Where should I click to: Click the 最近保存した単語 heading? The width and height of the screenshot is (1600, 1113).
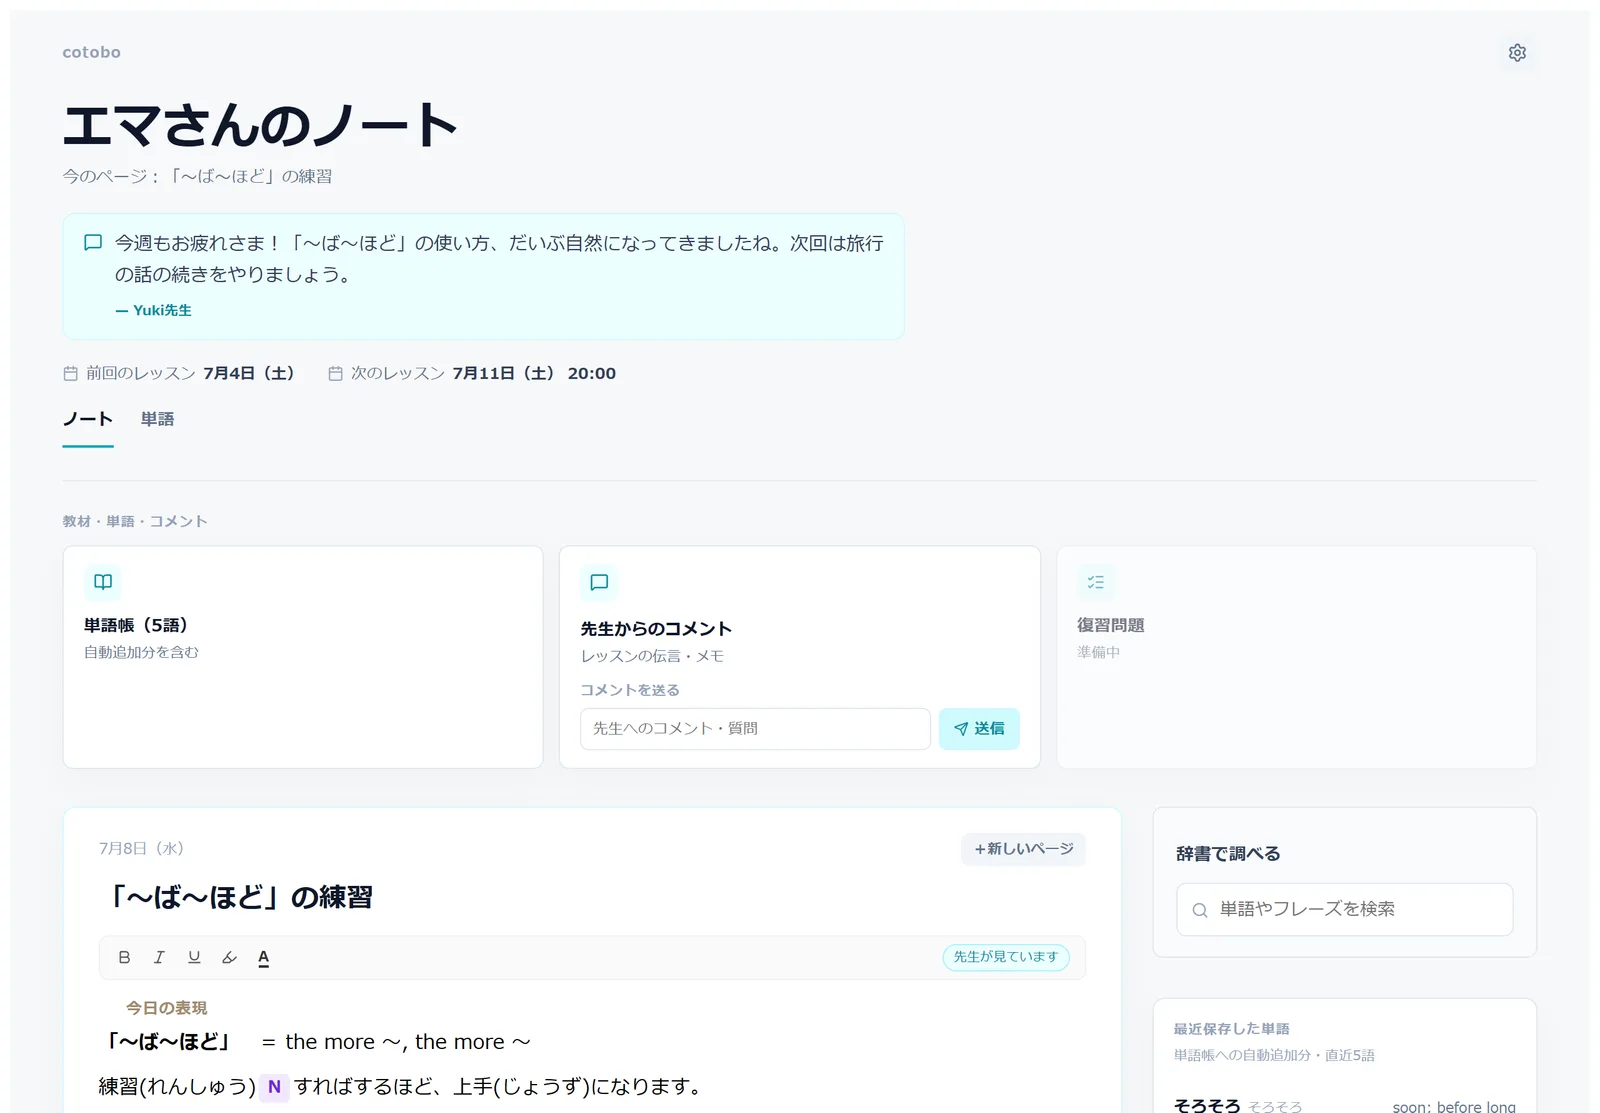pyautogui.click(x=1231, y=1029)
